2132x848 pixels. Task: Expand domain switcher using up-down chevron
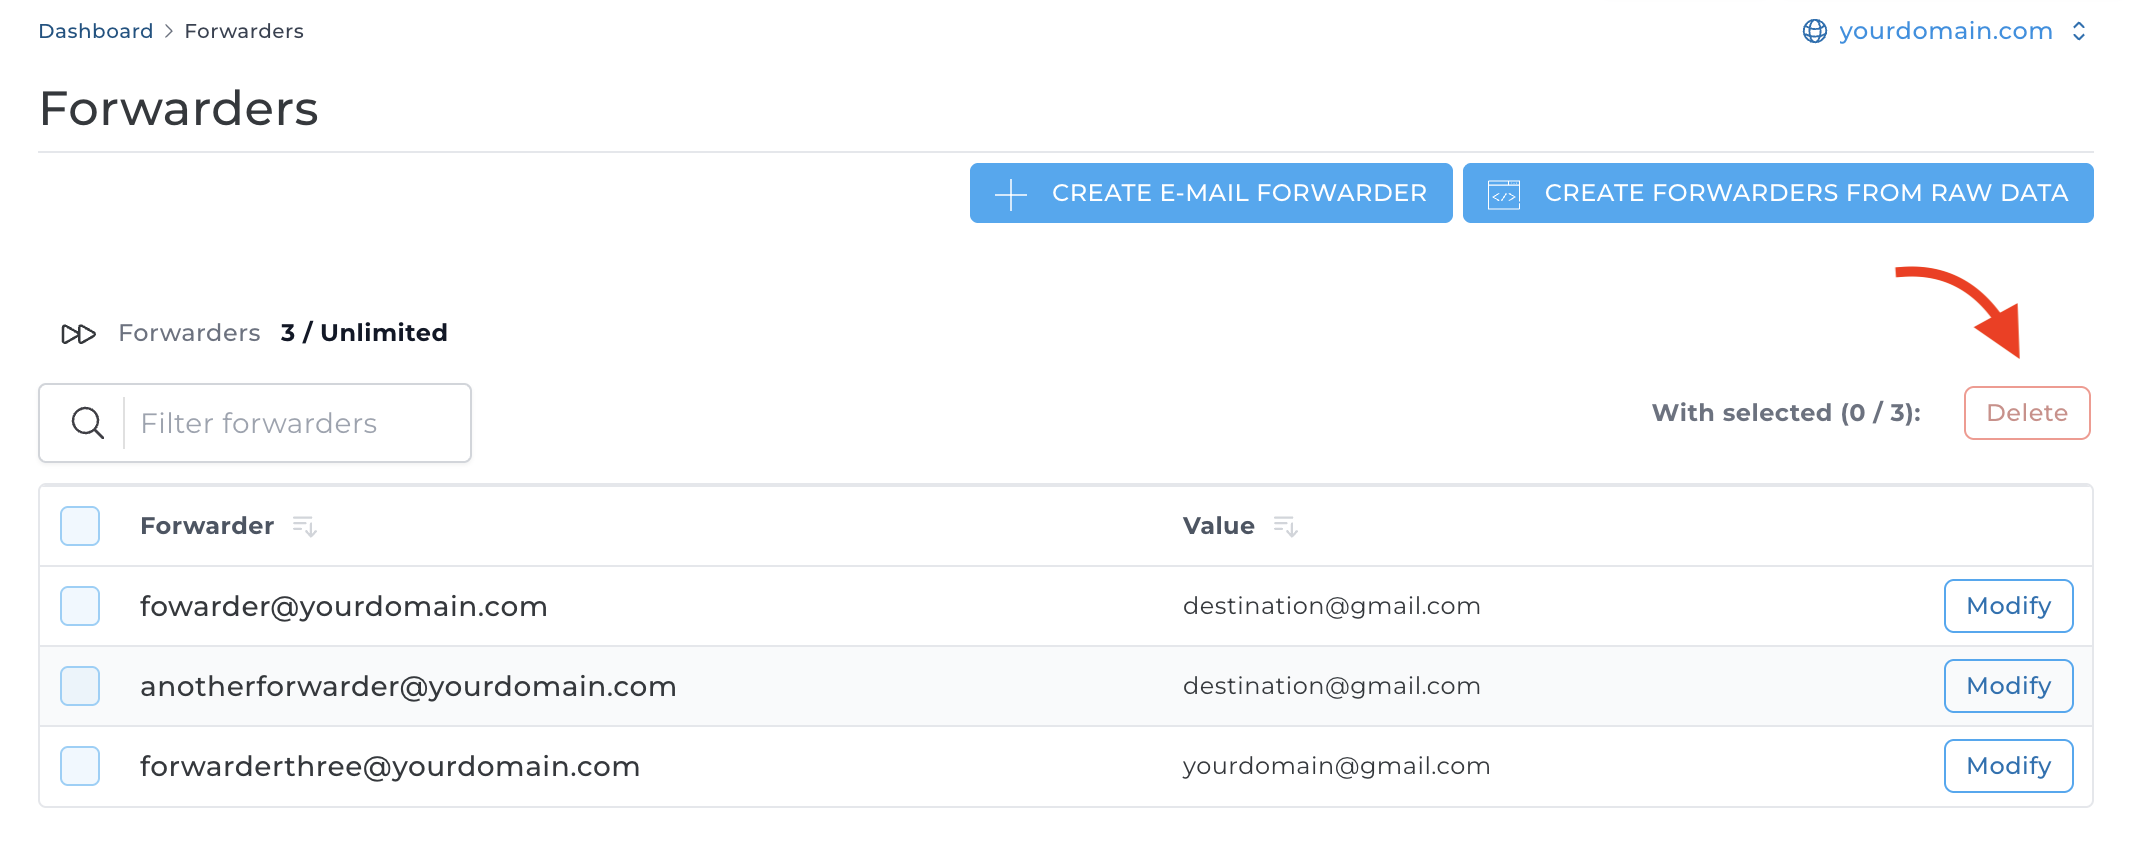[2079, 31]
